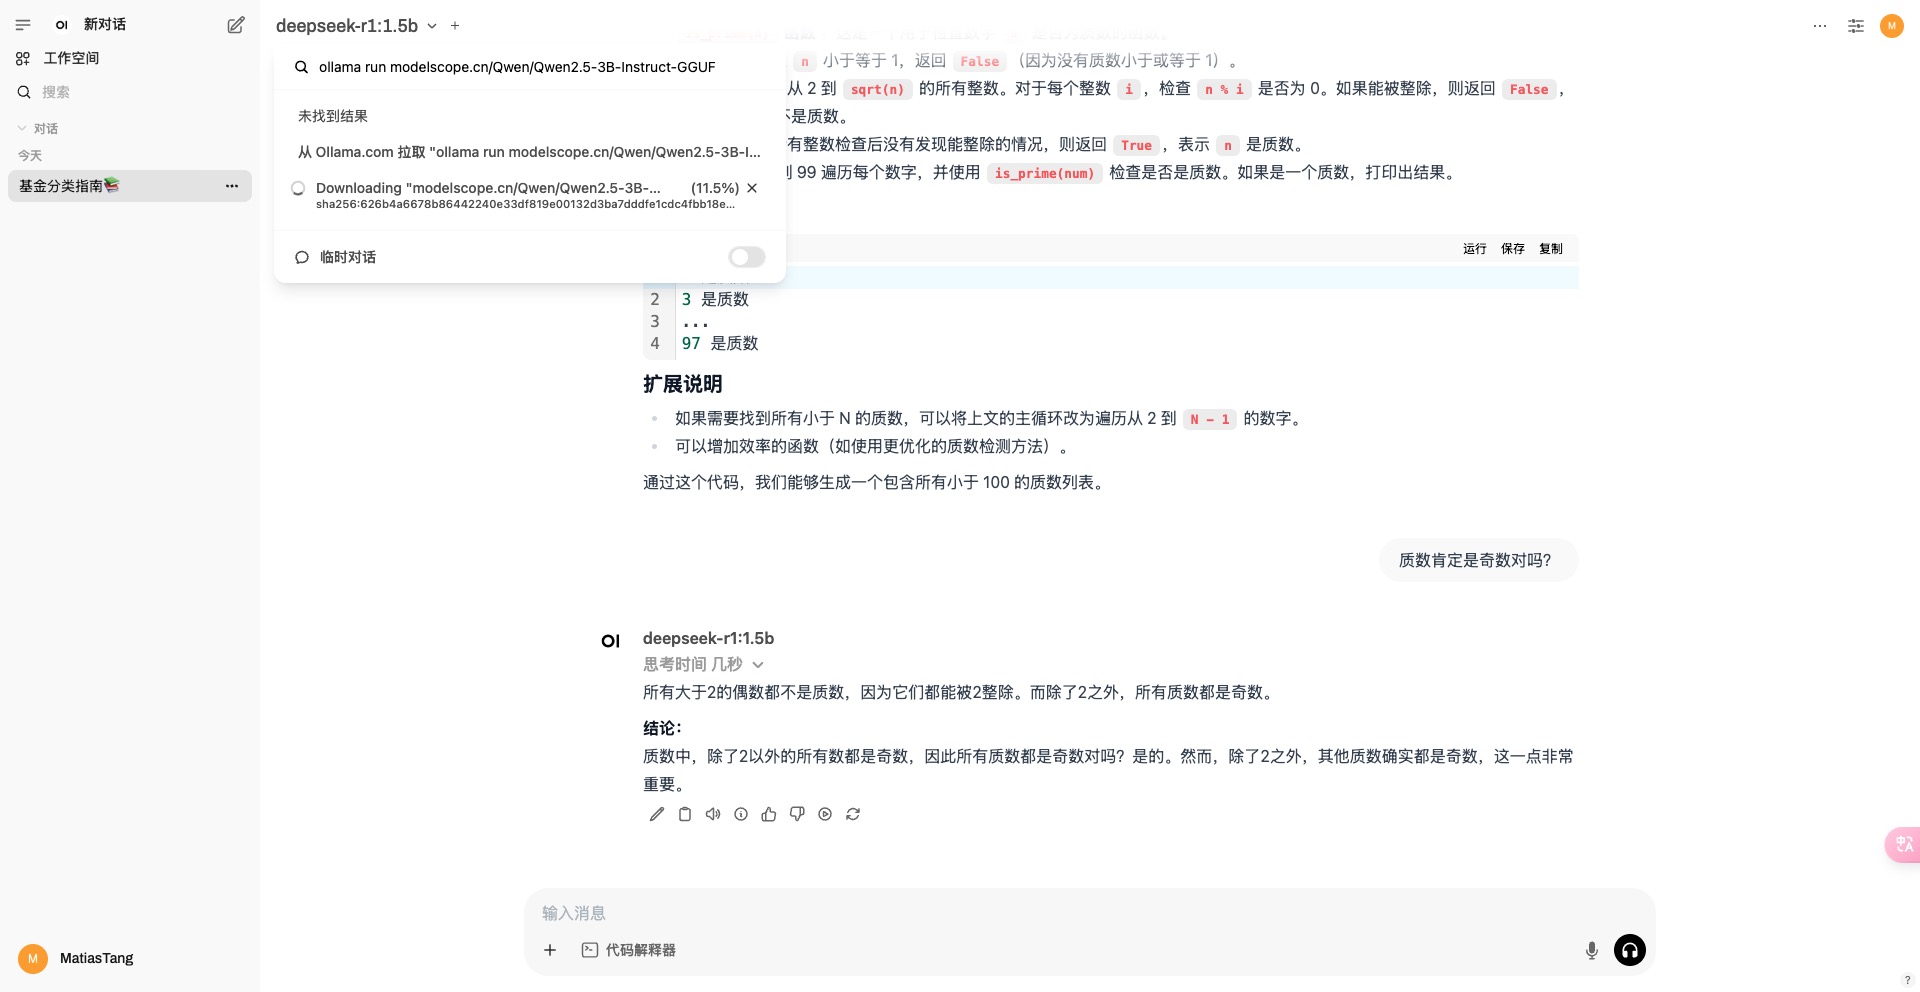Screen dimensions: 1920x992
Task: Open 工作空间 in the sidebar
Action: pyautogui.click(x=70, y=58)
